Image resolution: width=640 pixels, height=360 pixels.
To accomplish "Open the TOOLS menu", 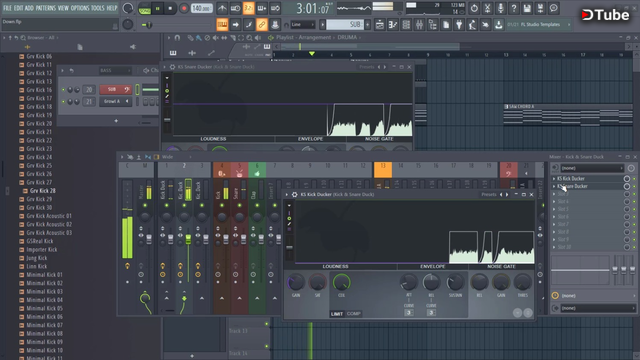I will (x=98, y=8).
